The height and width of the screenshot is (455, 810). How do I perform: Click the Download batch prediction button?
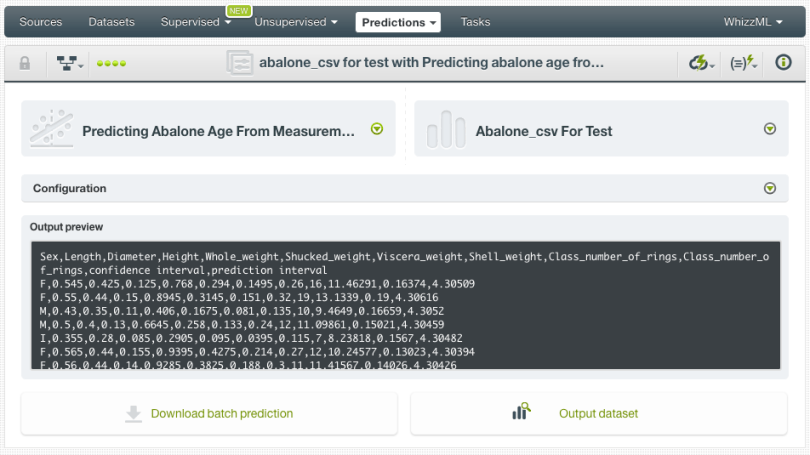(209, 413)
